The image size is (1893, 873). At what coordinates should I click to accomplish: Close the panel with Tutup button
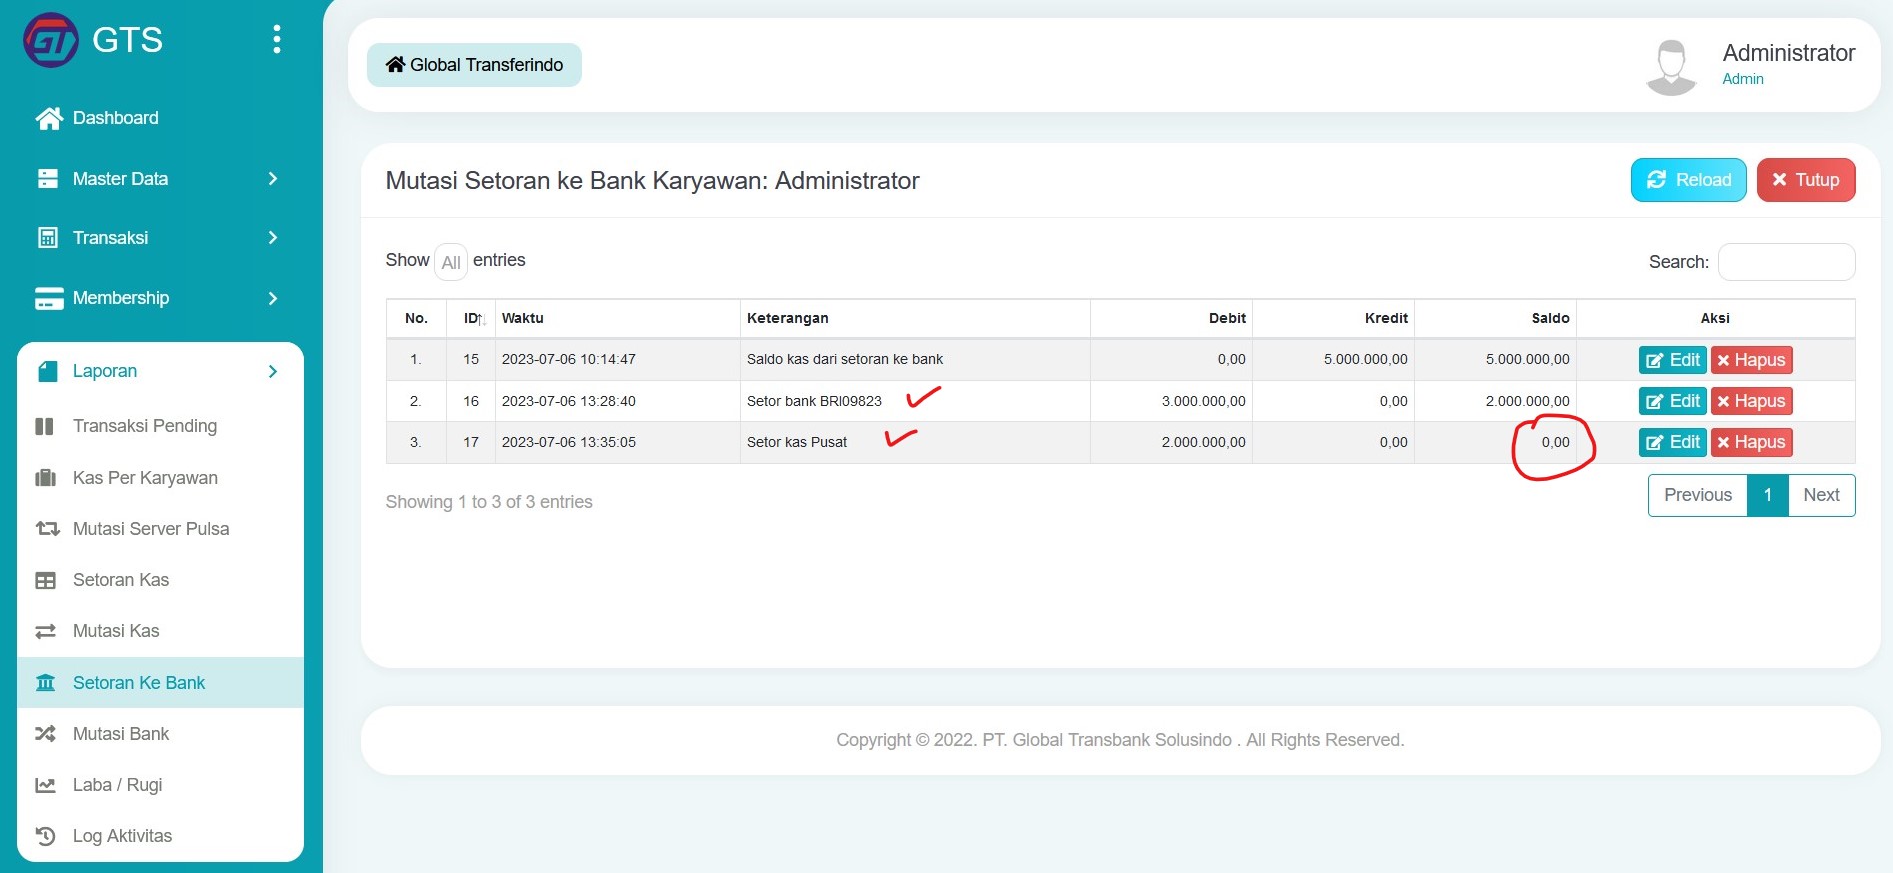point(1806,180)
